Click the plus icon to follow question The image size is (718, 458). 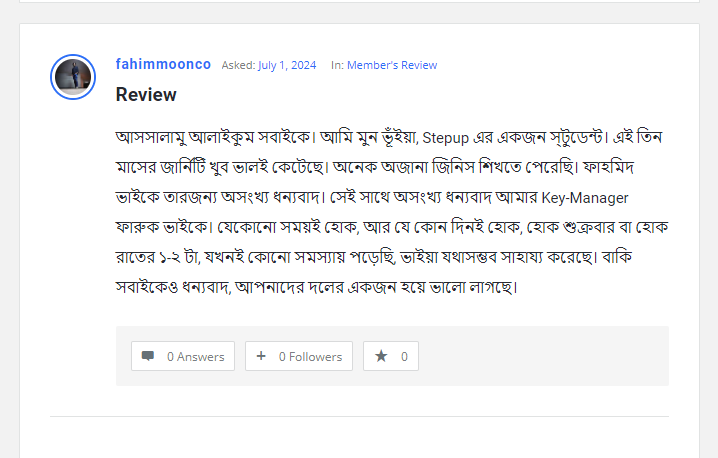pyautogui.click(x=261, y=356)
